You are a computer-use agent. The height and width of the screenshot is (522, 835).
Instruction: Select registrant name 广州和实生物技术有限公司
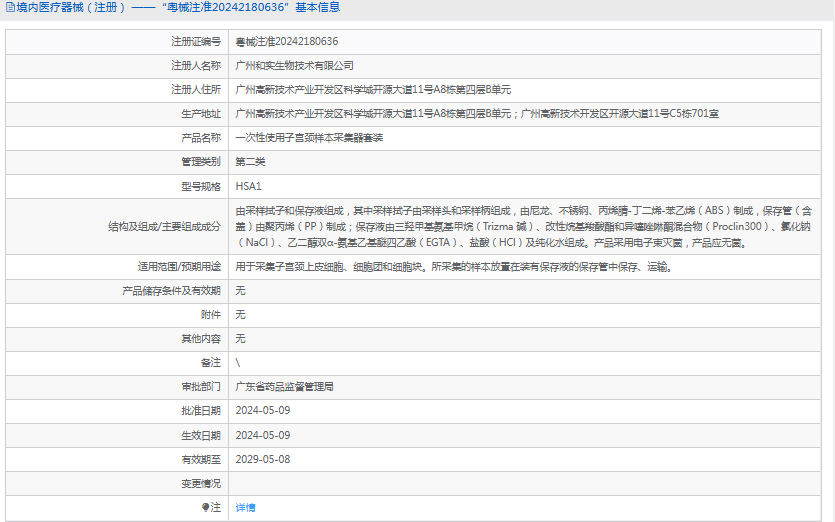(x=294, y=66)
